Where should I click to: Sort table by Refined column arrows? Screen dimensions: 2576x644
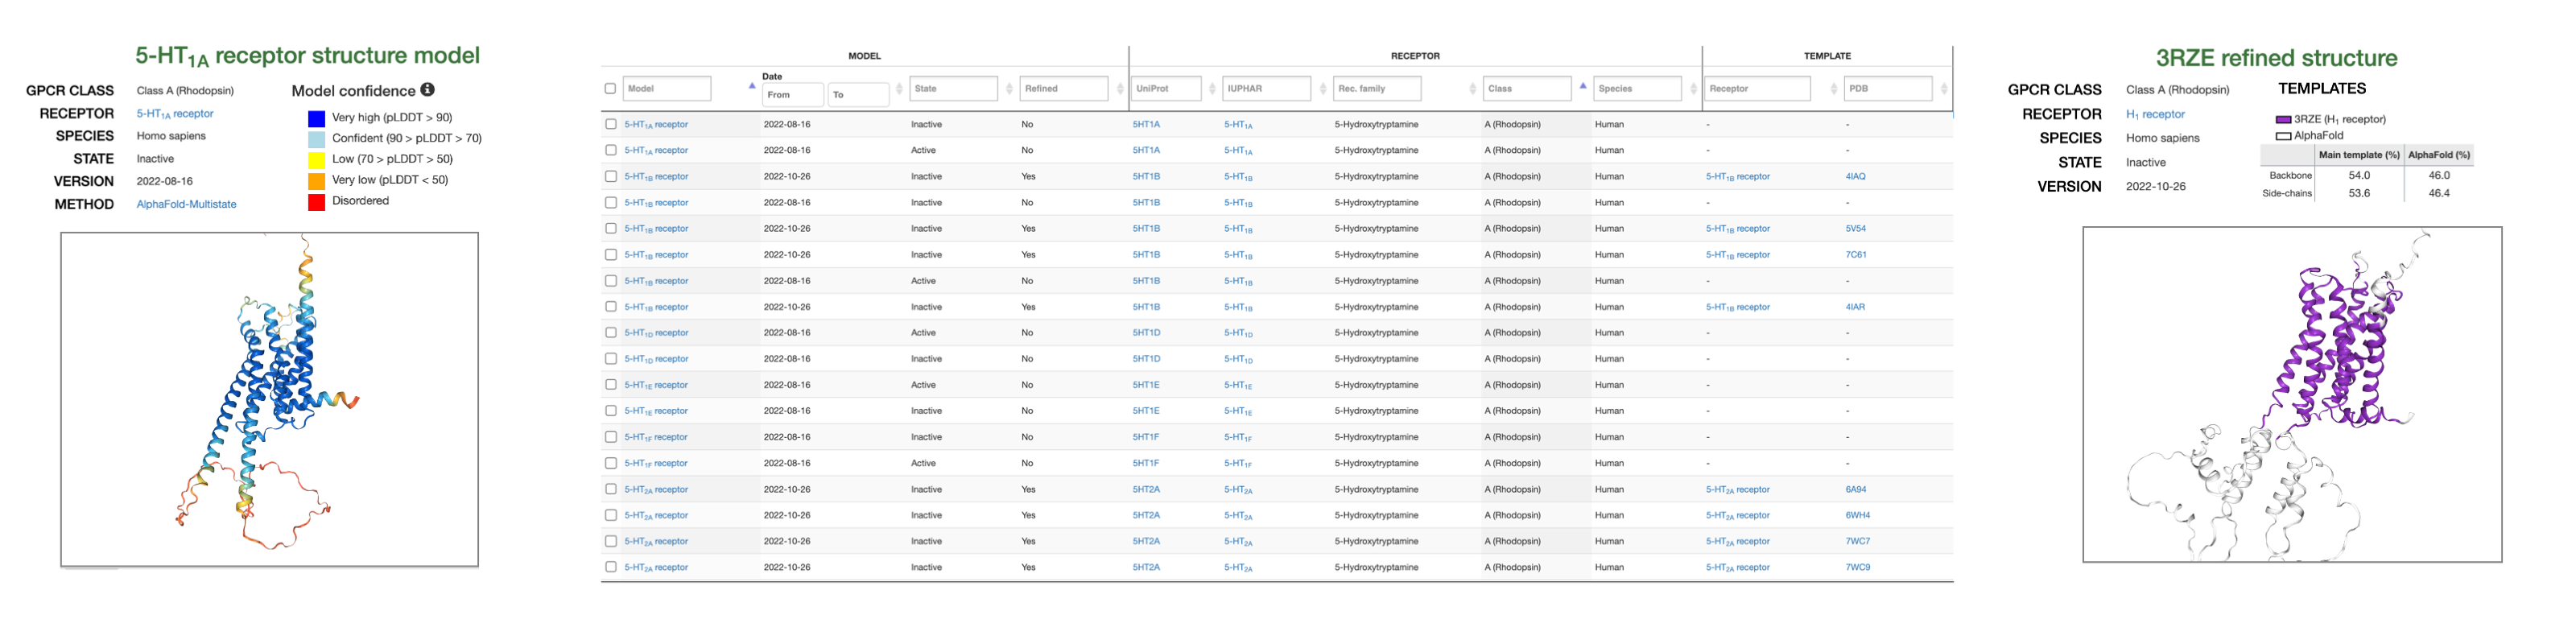(1119, 89)
